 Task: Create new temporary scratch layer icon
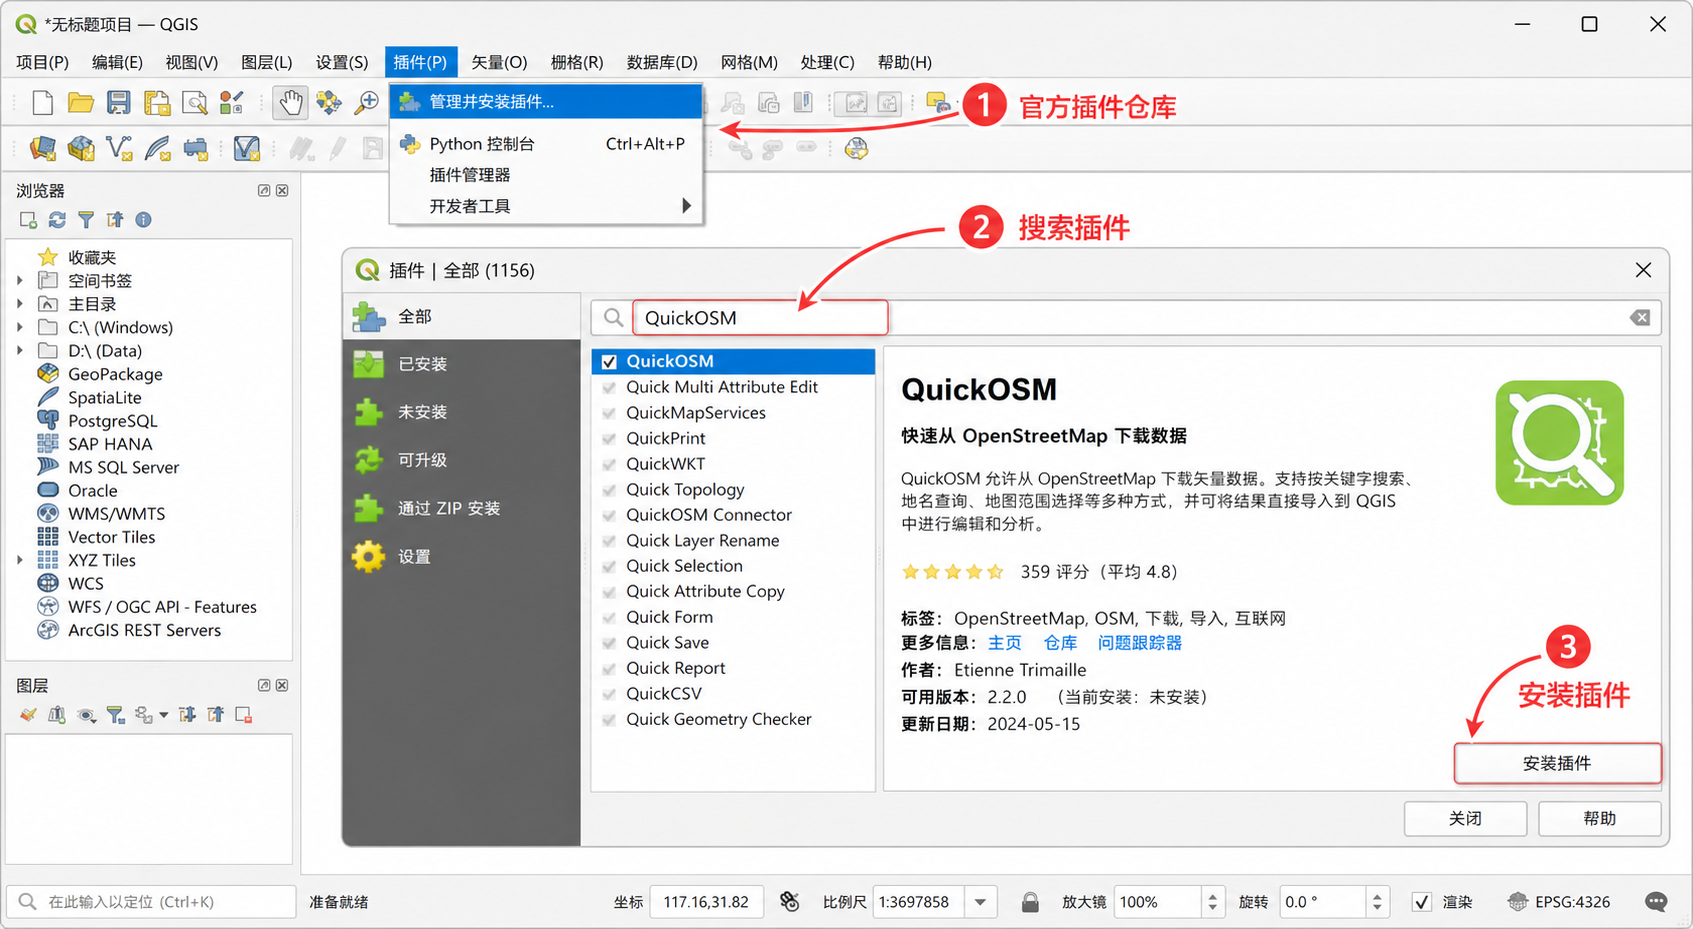196,149
